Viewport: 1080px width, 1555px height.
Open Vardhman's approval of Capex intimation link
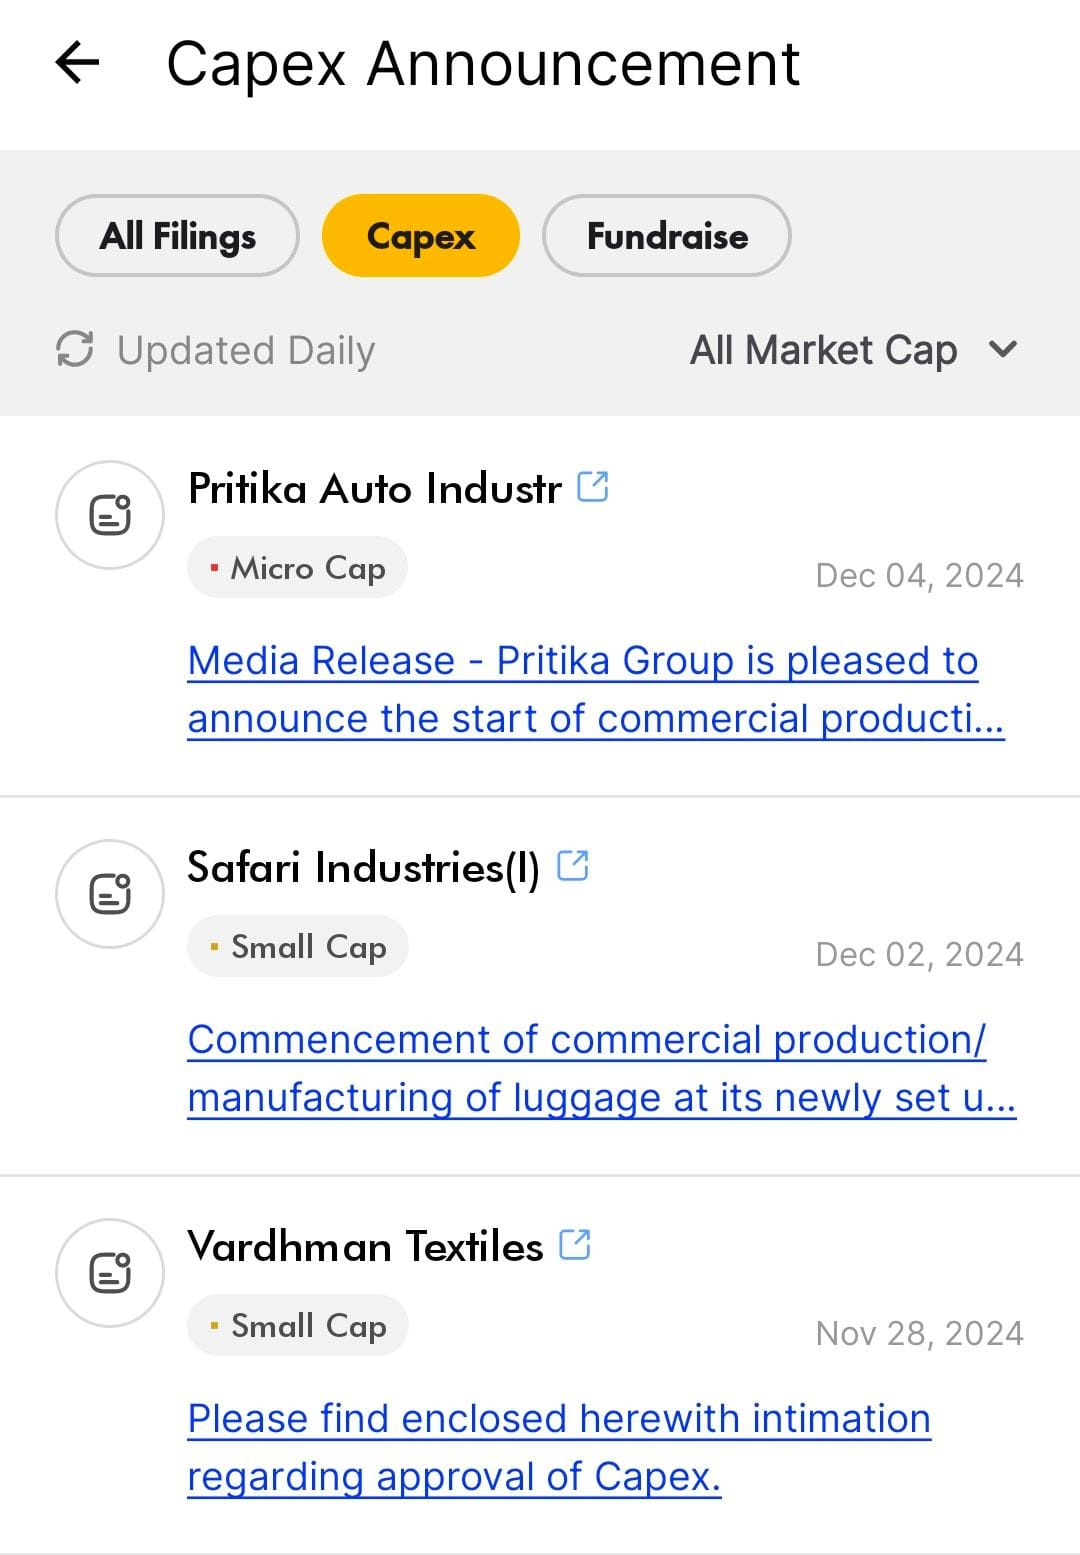(x=559, y=1447)
